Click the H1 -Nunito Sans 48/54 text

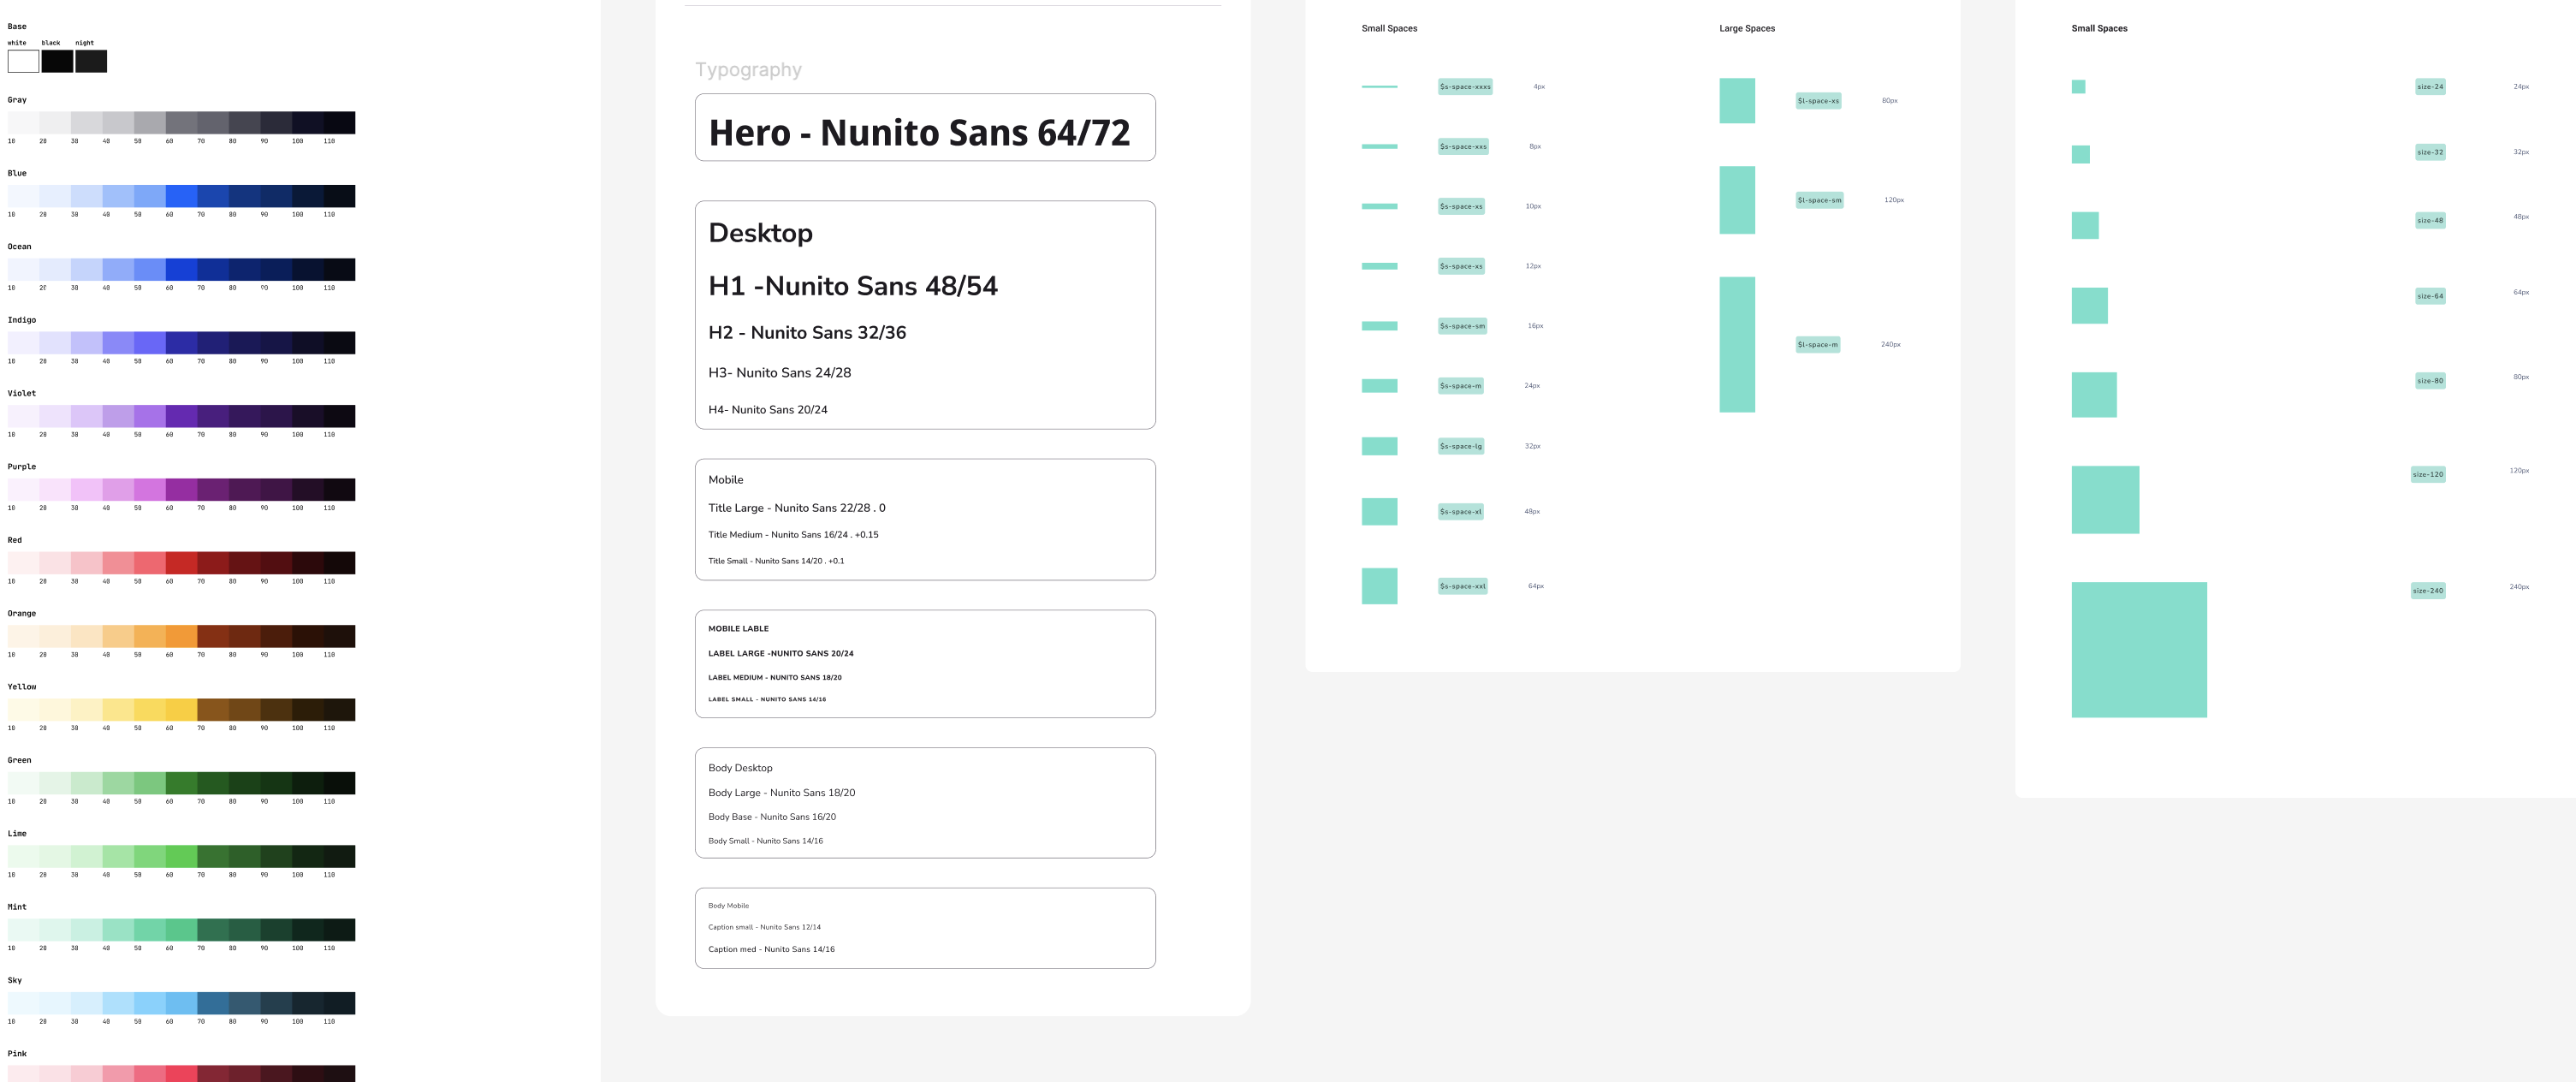point(853,286)
